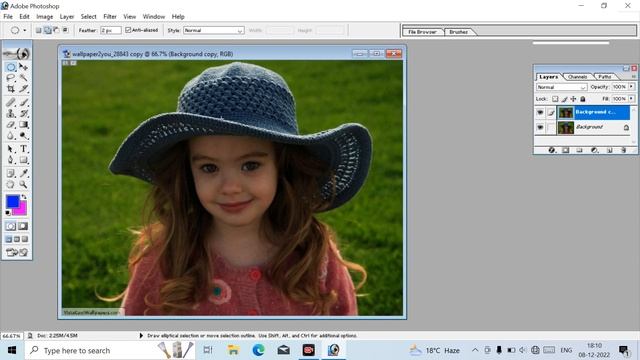Viewport: 640px width, 360px height.
Task: Click the Adobe Online feather image atop toolbox
Action: (17, 53)
